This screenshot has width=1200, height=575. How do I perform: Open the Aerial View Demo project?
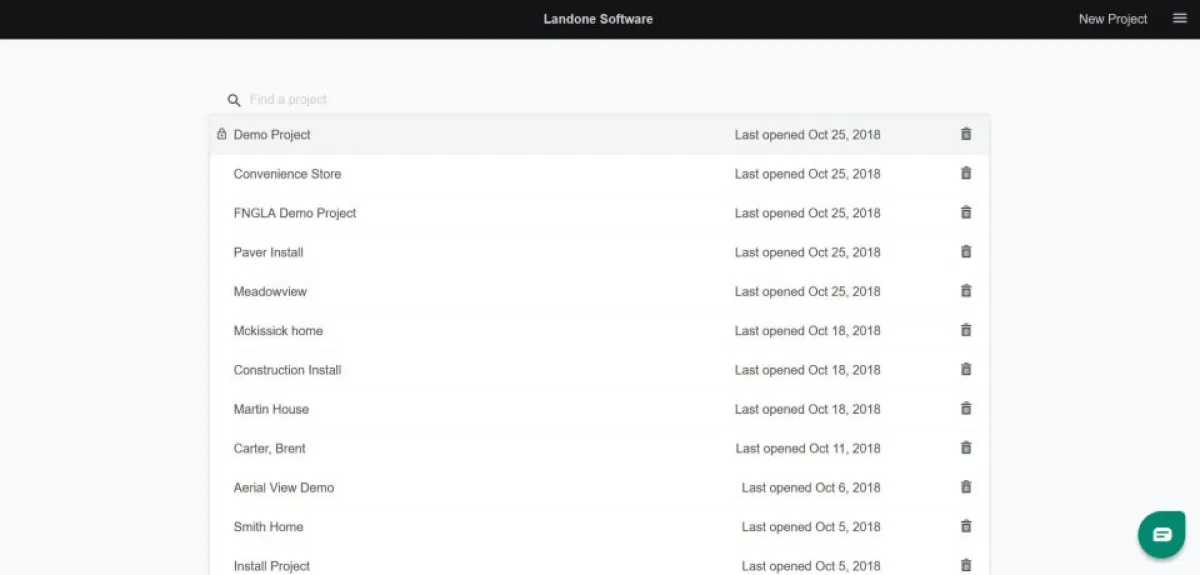click(x=284, y=488)
